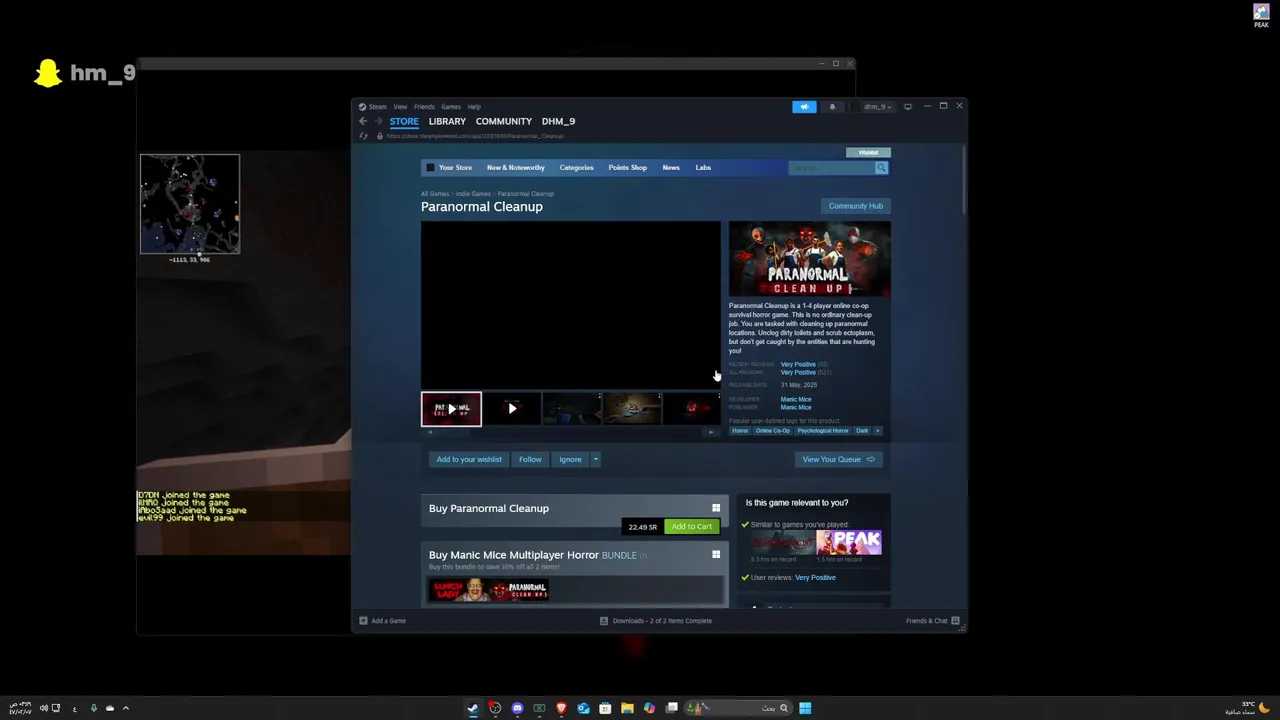The height and width of the screenshot is (720, 1280).
Task: Open the Games menu
Action: [451, 106]
